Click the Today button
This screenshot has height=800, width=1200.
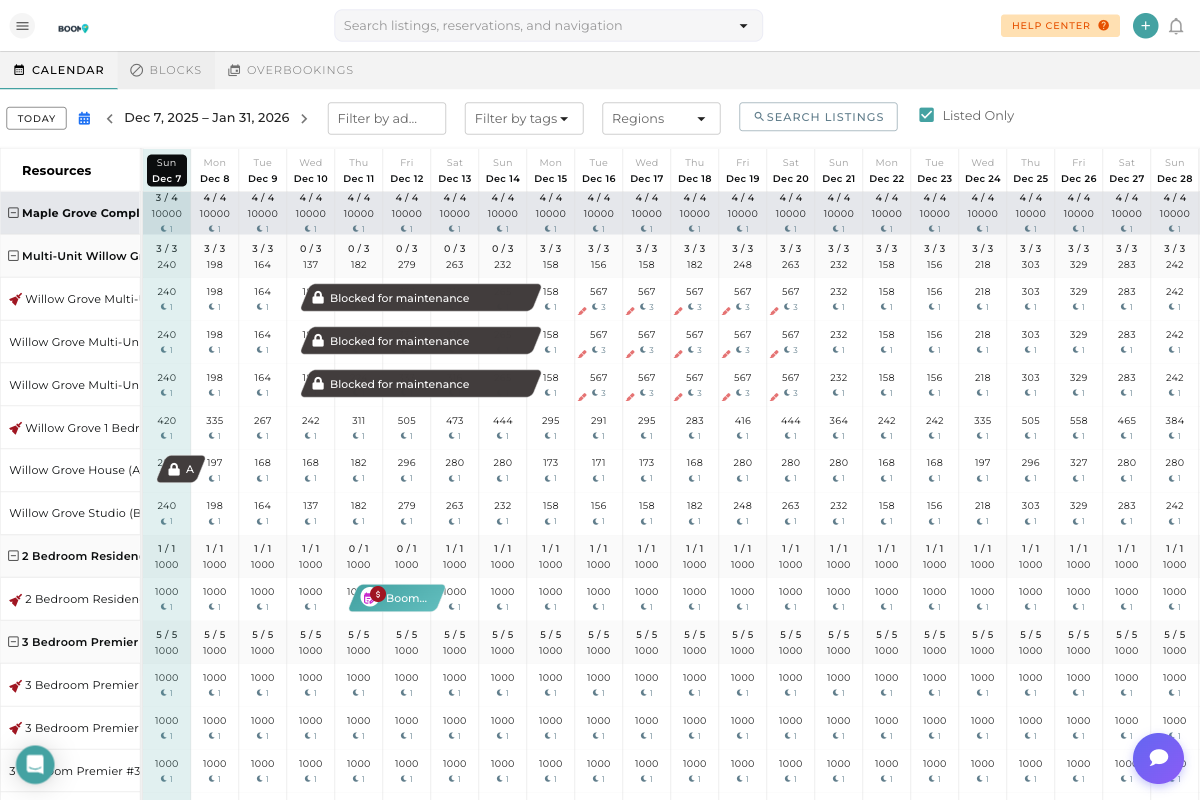(36, 118)
